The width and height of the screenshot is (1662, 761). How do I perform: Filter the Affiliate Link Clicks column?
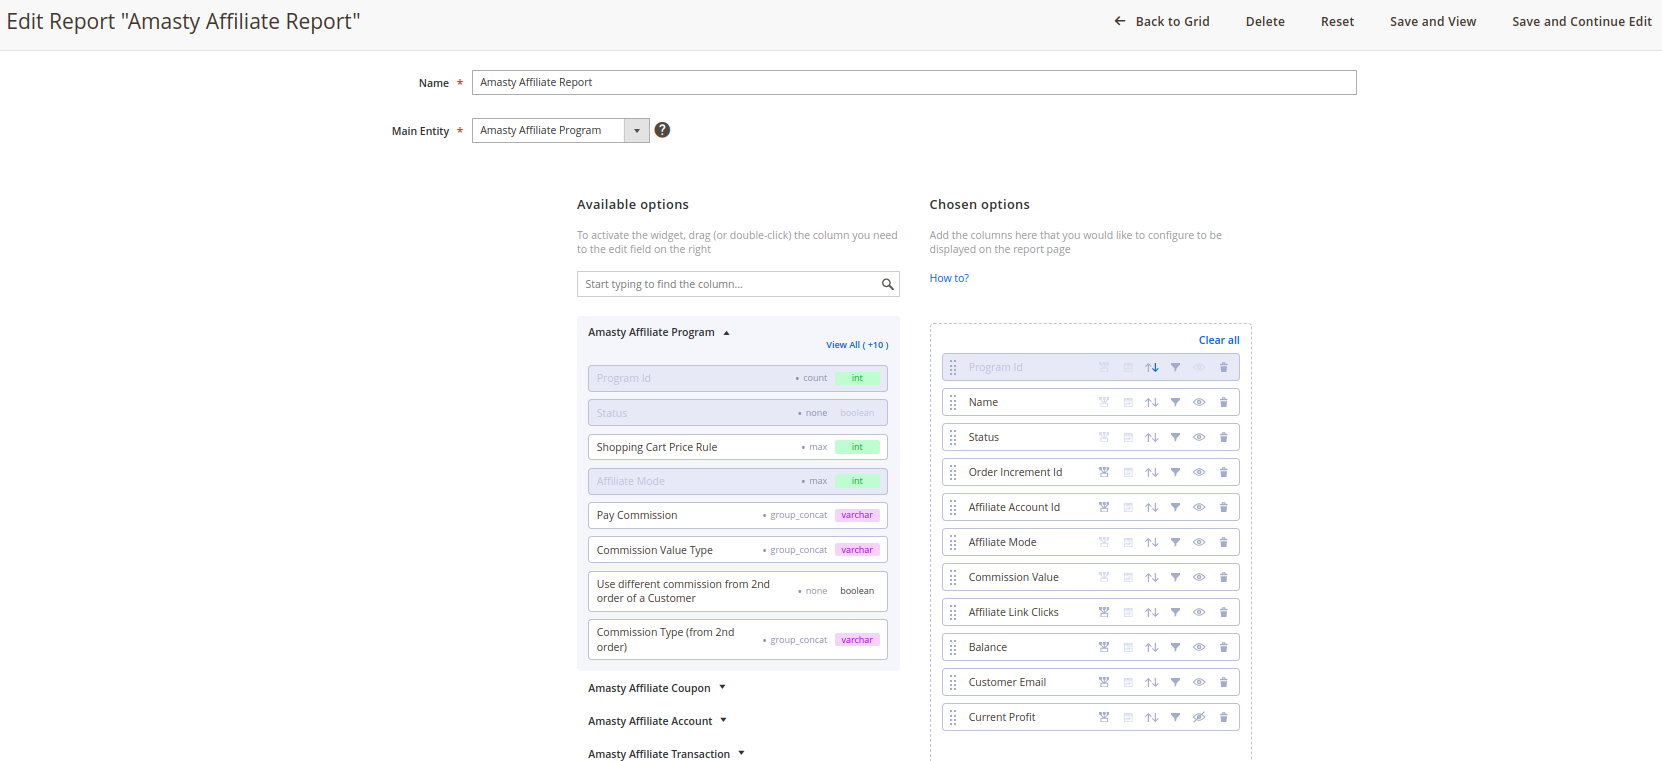pyautogui.click(x=1175, y=612)
